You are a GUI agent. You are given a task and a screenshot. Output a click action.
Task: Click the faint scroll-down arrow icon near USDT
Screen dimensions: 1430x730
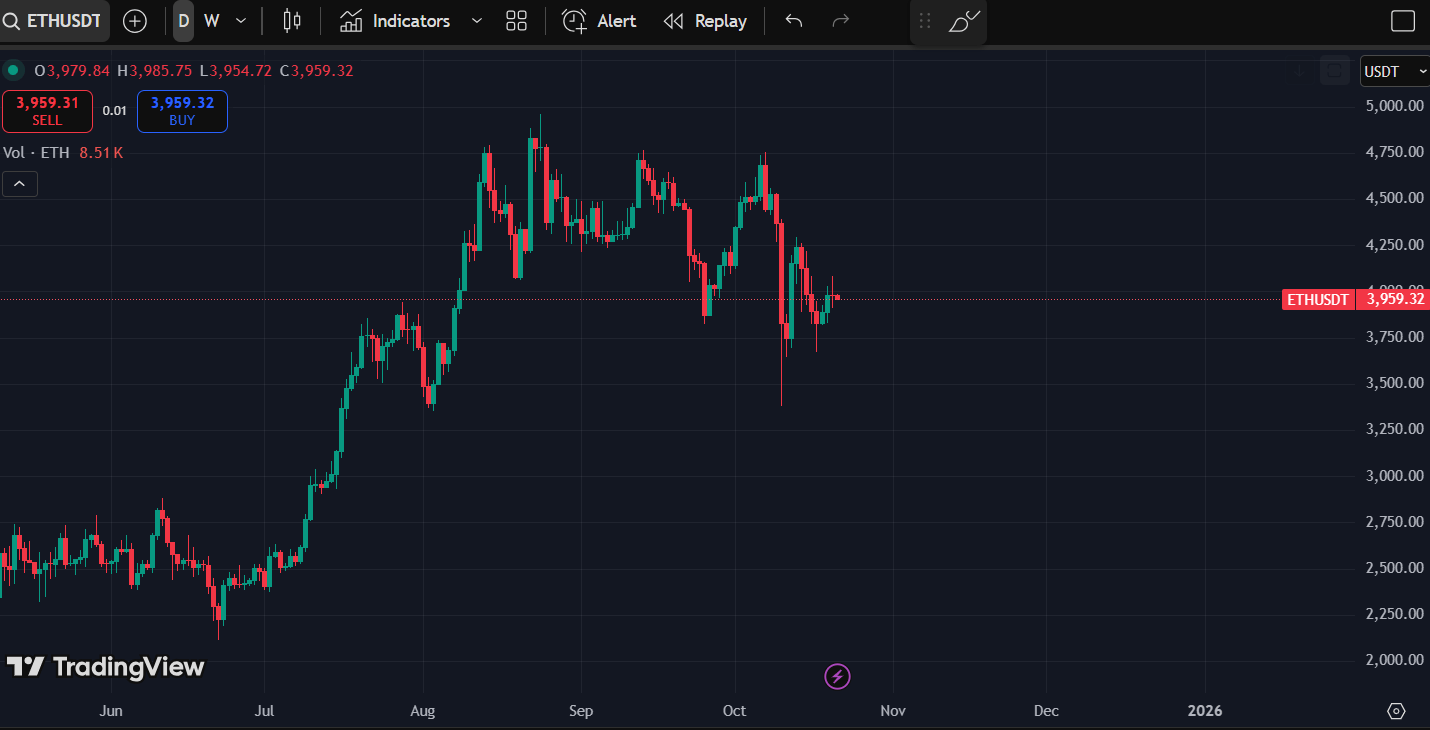(x=1301, y=71)
